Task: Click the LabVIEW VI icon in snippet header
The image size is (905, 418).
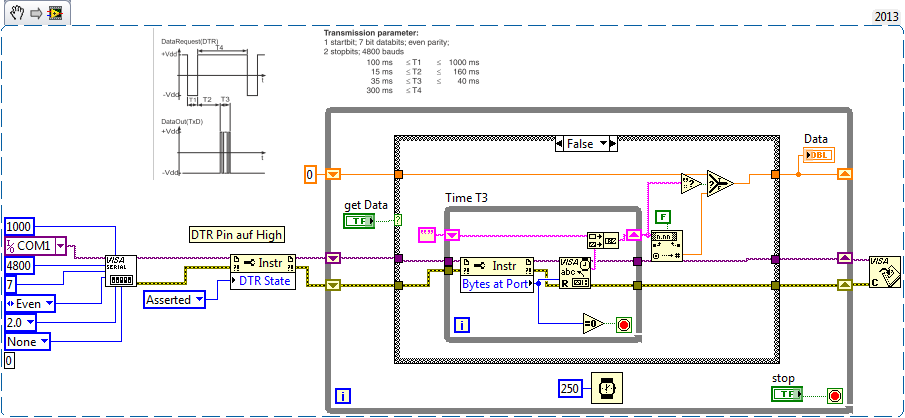Action: (55, 13)
